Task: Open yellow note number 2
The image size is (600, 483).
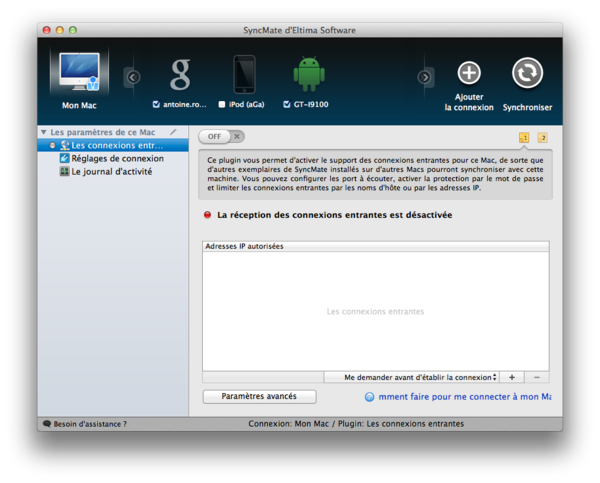Action: coord(543,137)
